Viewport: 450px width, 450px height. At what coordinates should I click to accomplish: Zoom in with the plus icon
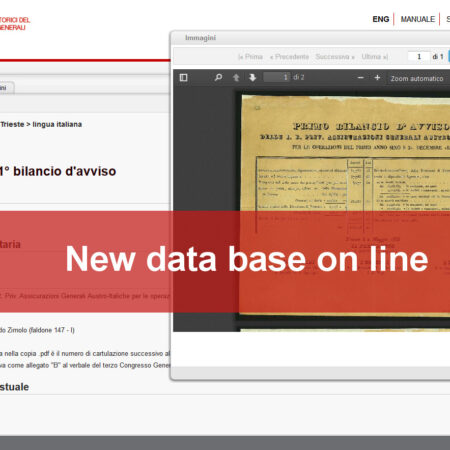pos(377,78)
